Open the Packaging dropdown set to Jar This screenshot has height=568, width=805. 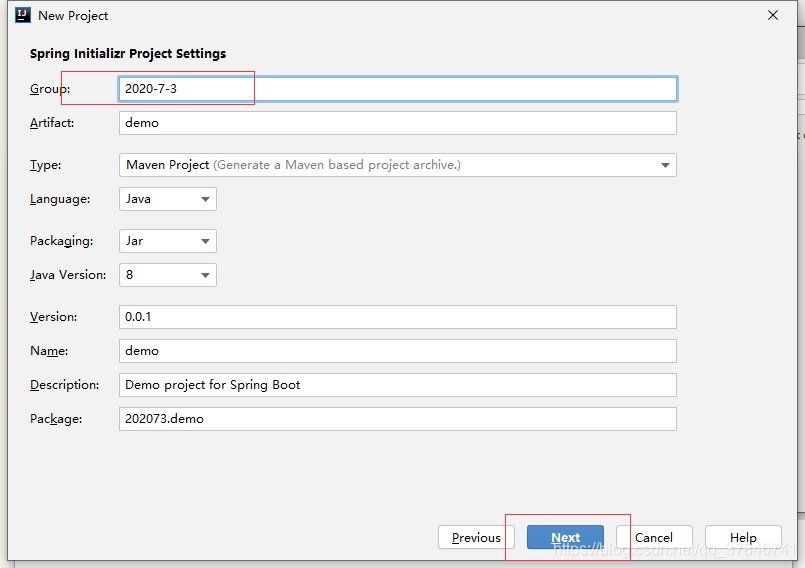168,241
